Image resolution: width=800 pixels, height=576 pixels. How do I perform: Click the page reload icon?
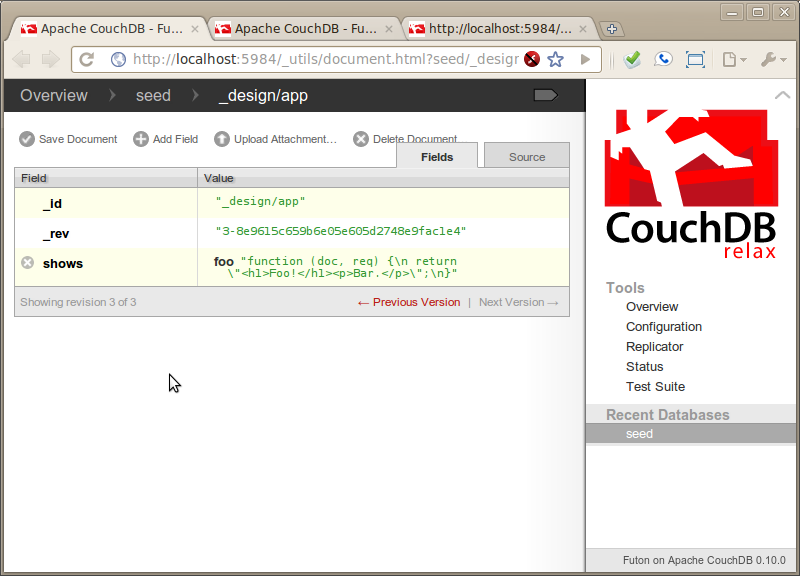pos(87,60)
